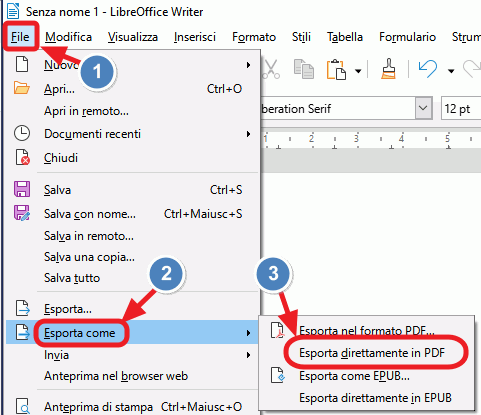Click inside the blank document page
Viewport: 481px width, 415px height.
(371, 243)
